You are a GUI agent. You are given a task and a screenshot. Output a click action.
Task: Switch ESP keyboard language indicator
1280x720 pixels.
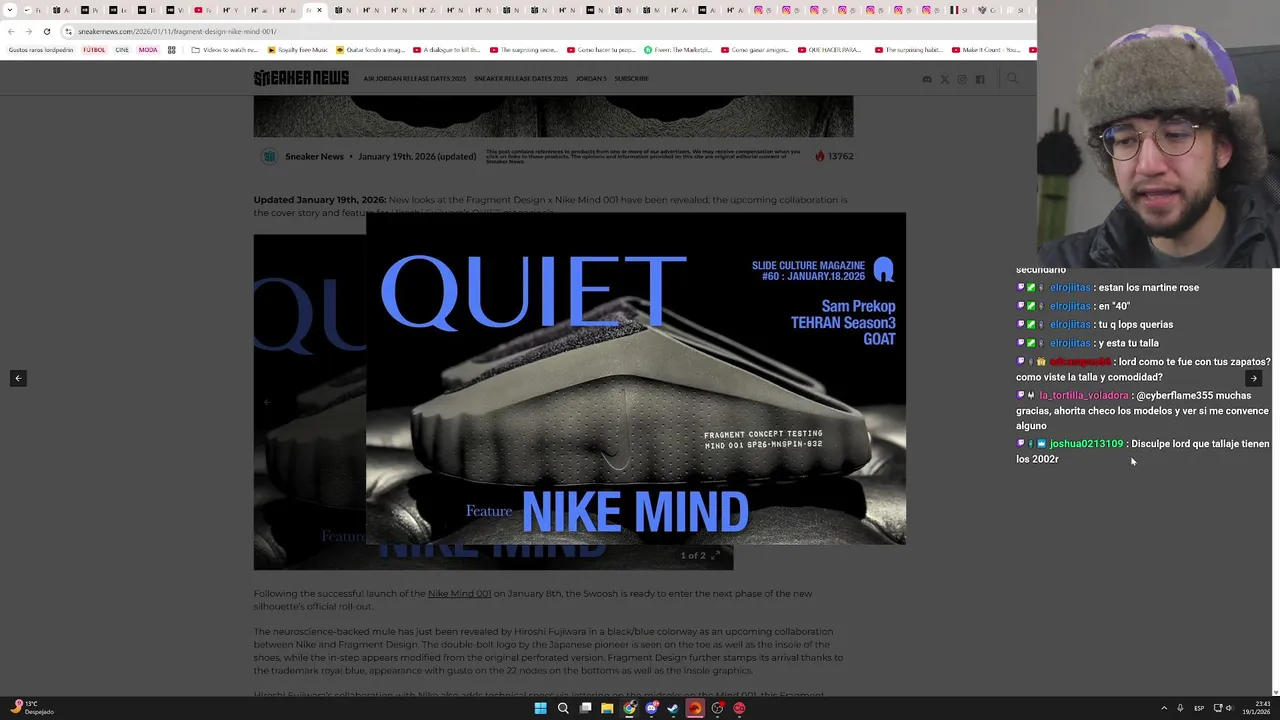click(x=1198, y=708)
